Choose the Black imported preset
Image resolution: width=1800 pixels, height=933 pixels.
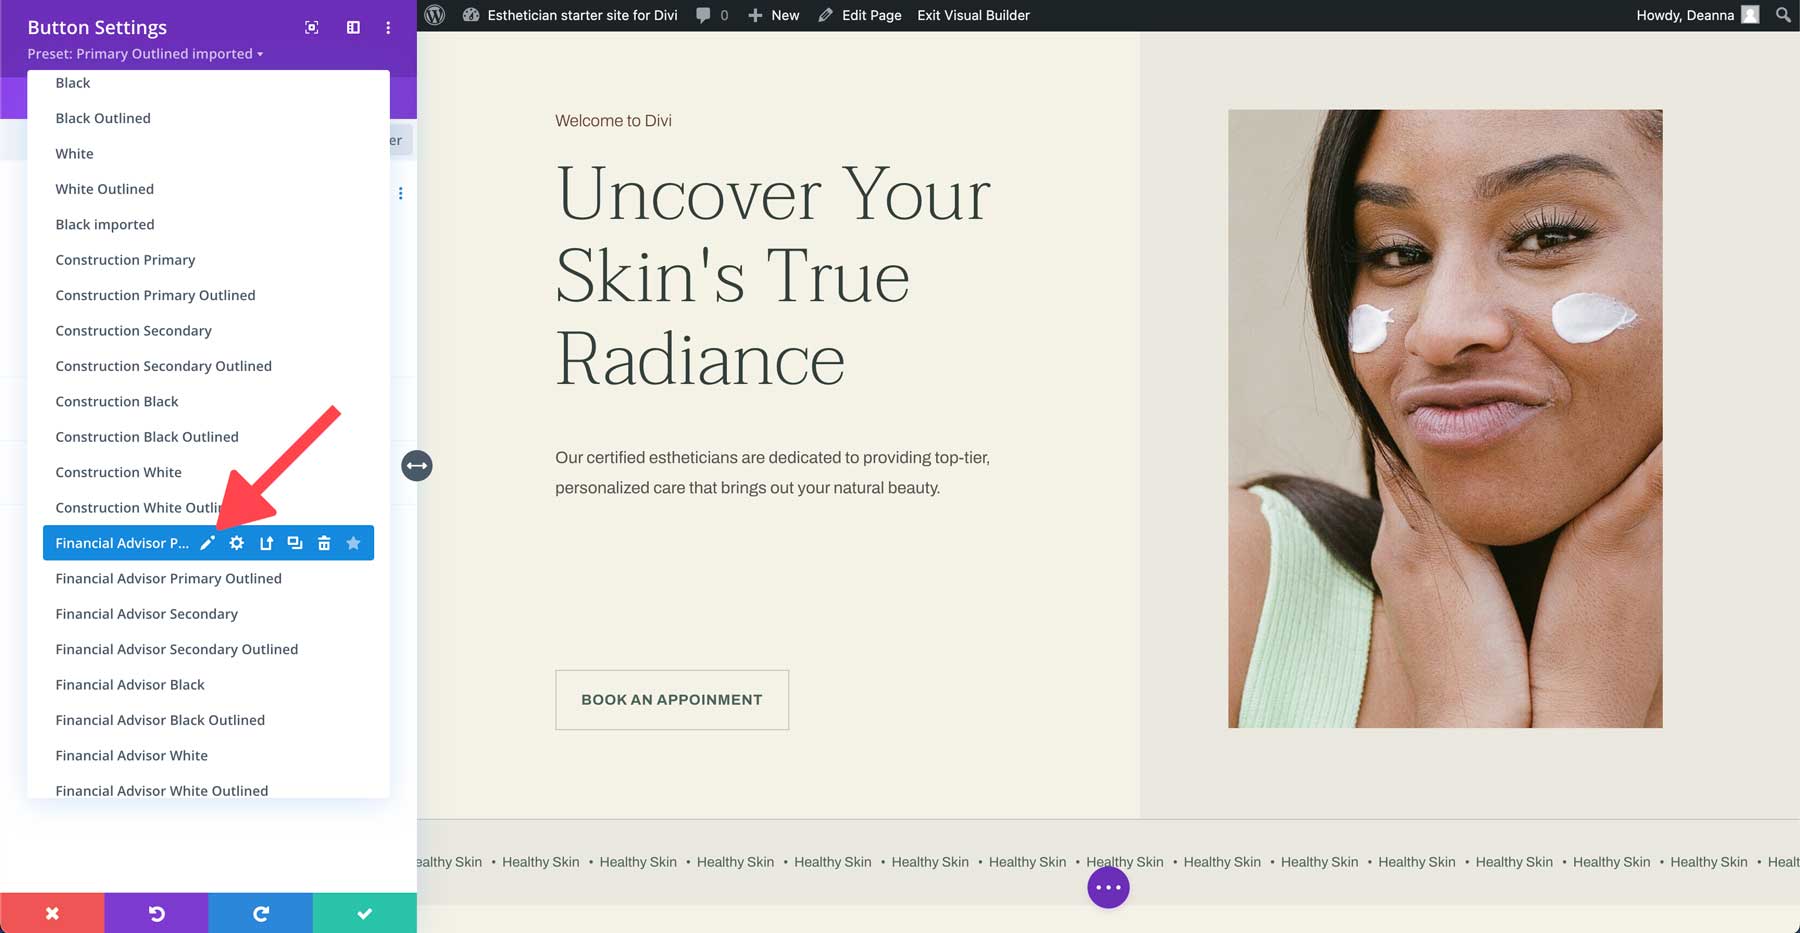[x=105, y=224]
